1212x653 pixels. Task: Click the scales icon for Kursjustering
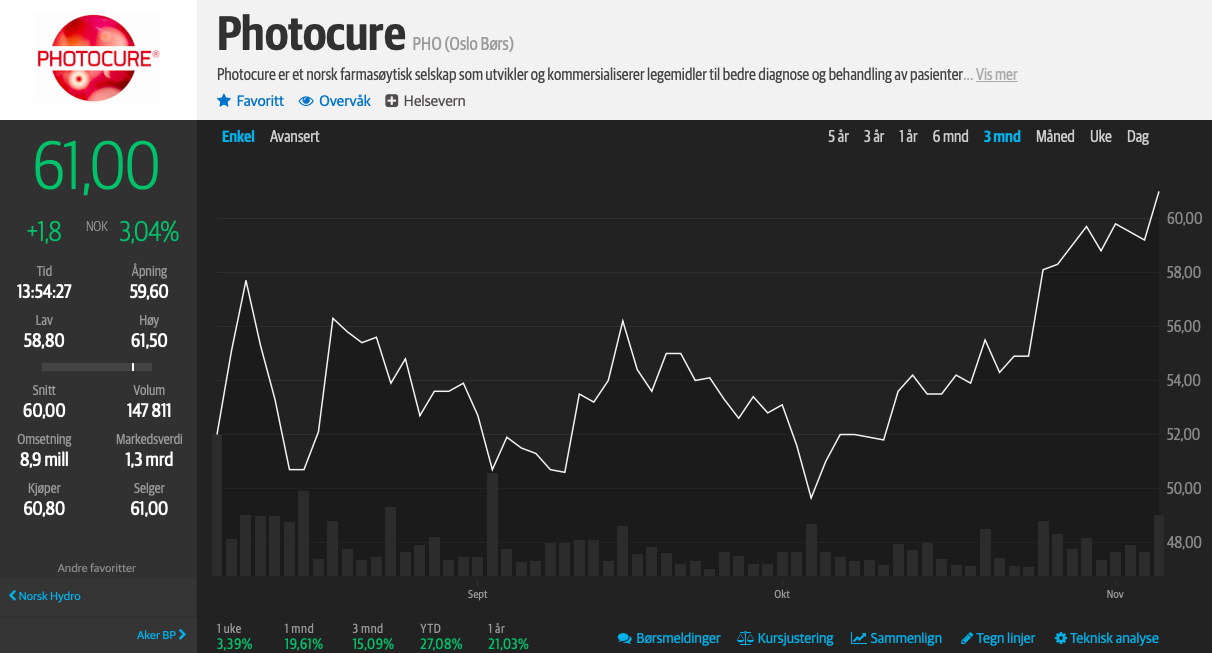[x=745, y=638]
